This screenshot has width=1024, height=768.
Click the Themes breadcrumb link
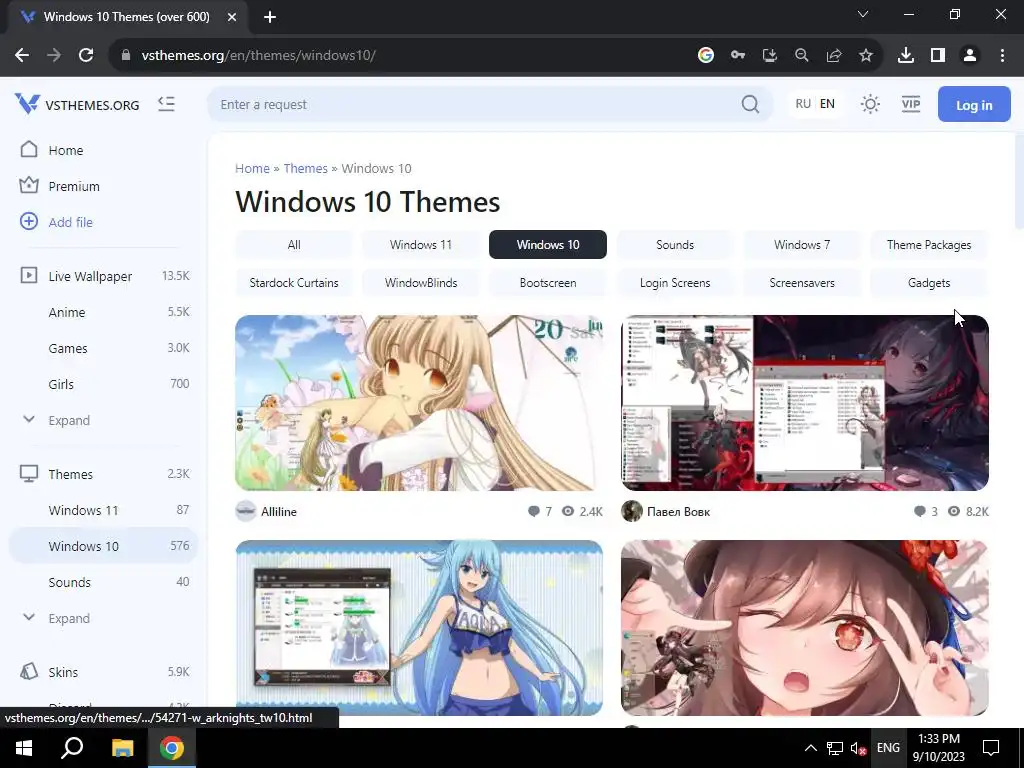(x=305, y=168)
